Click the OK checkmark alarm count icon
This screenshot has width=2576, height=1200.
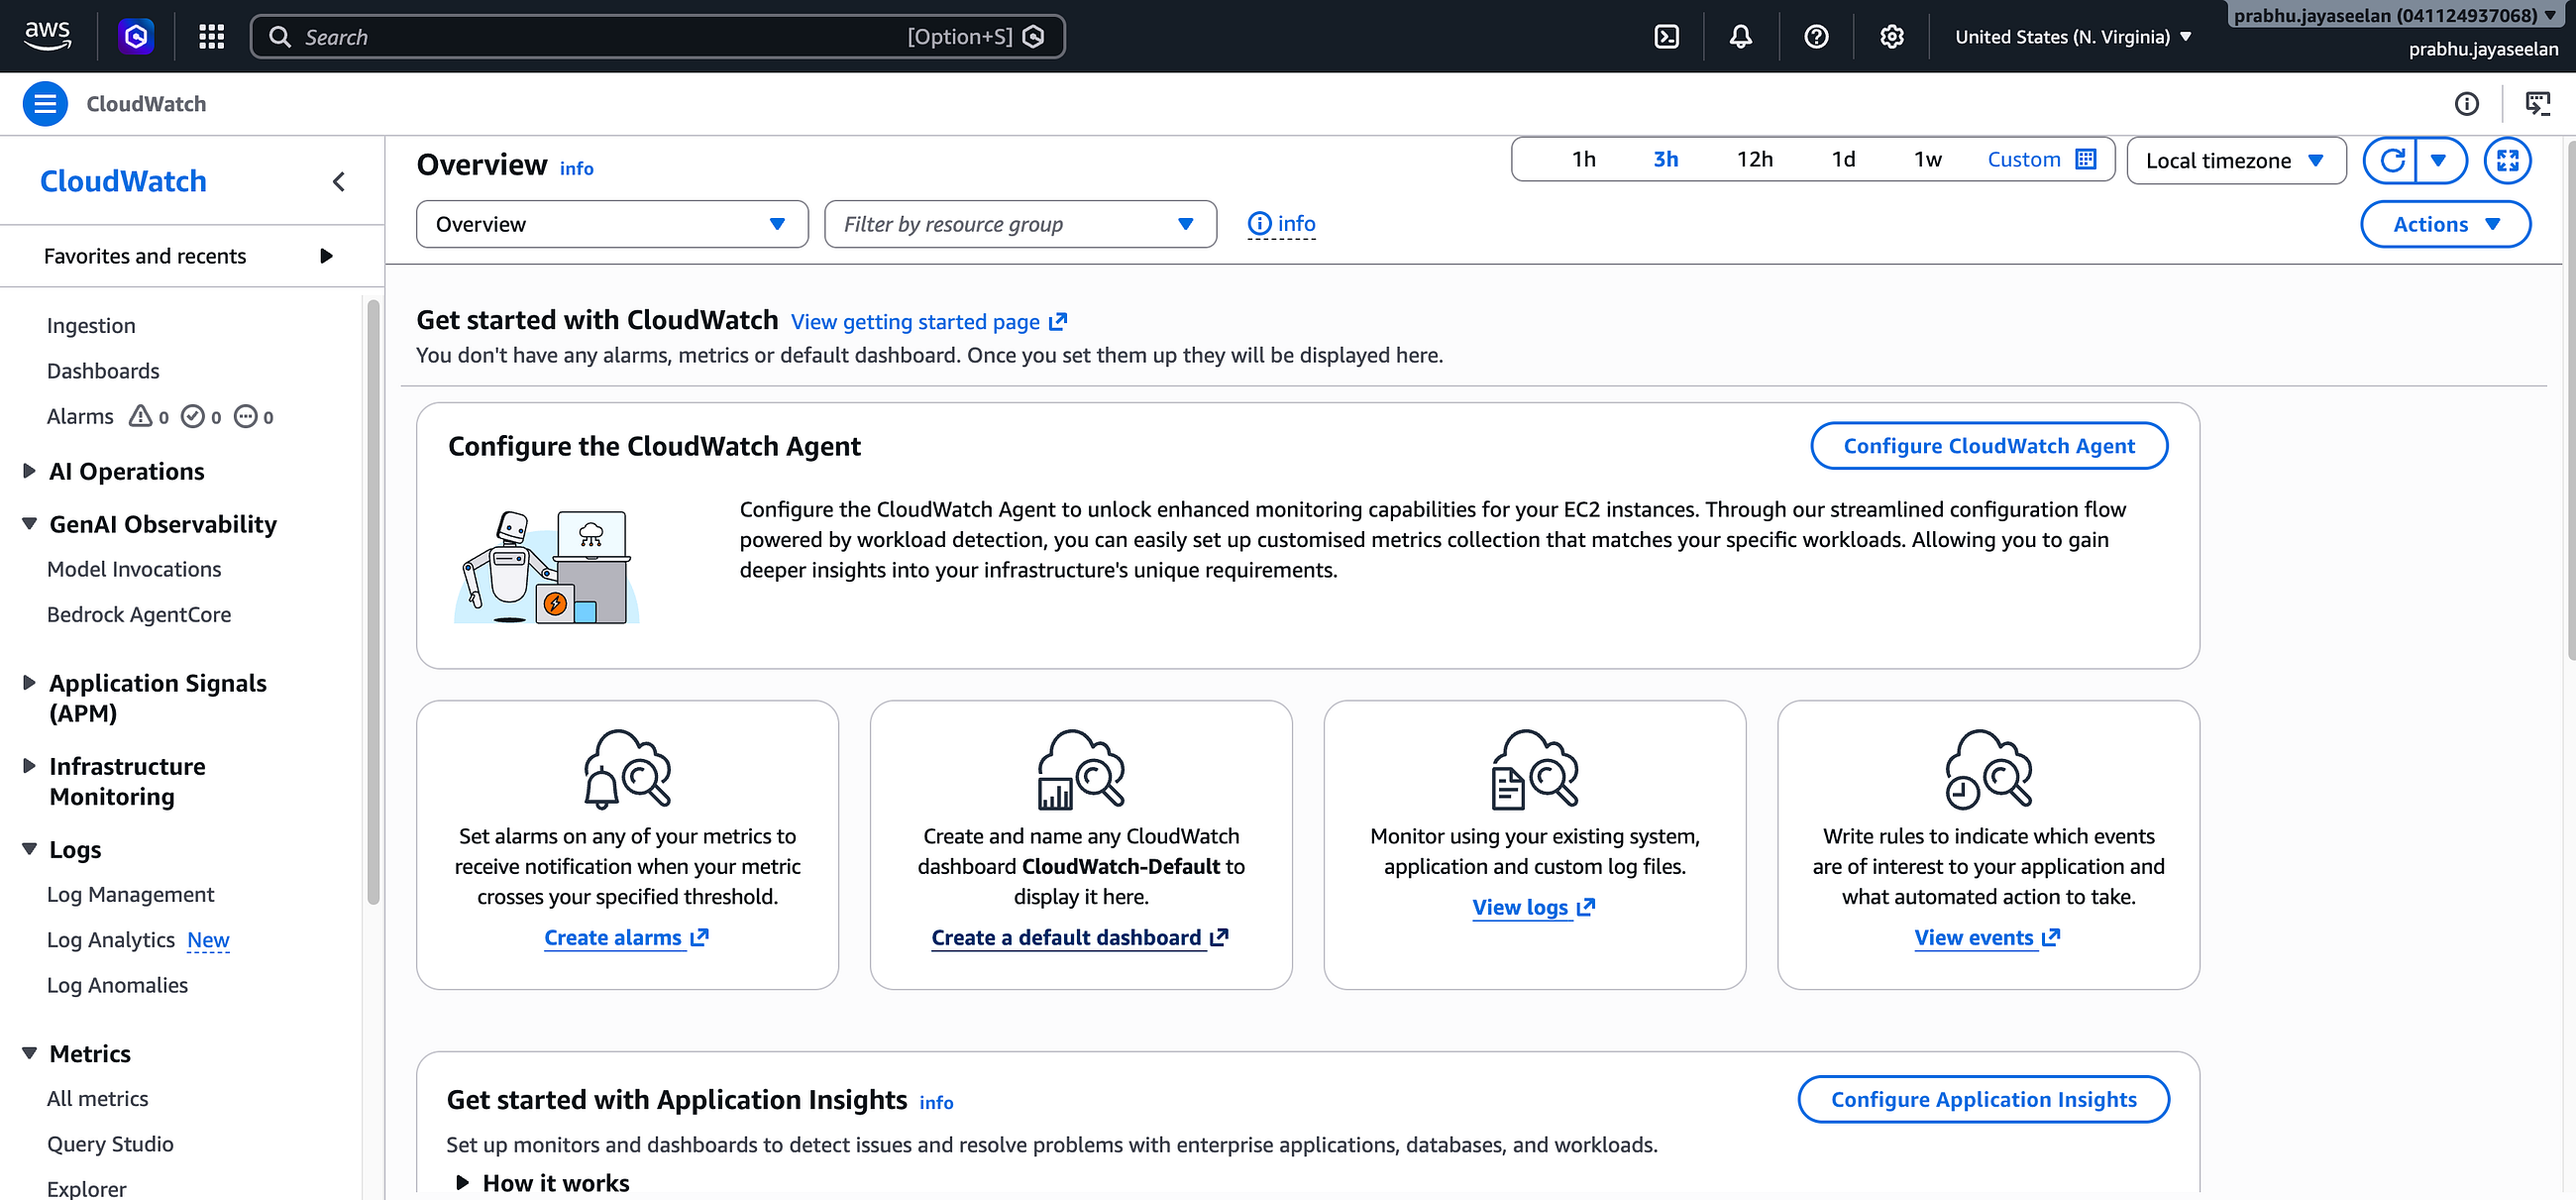point(192,416)
